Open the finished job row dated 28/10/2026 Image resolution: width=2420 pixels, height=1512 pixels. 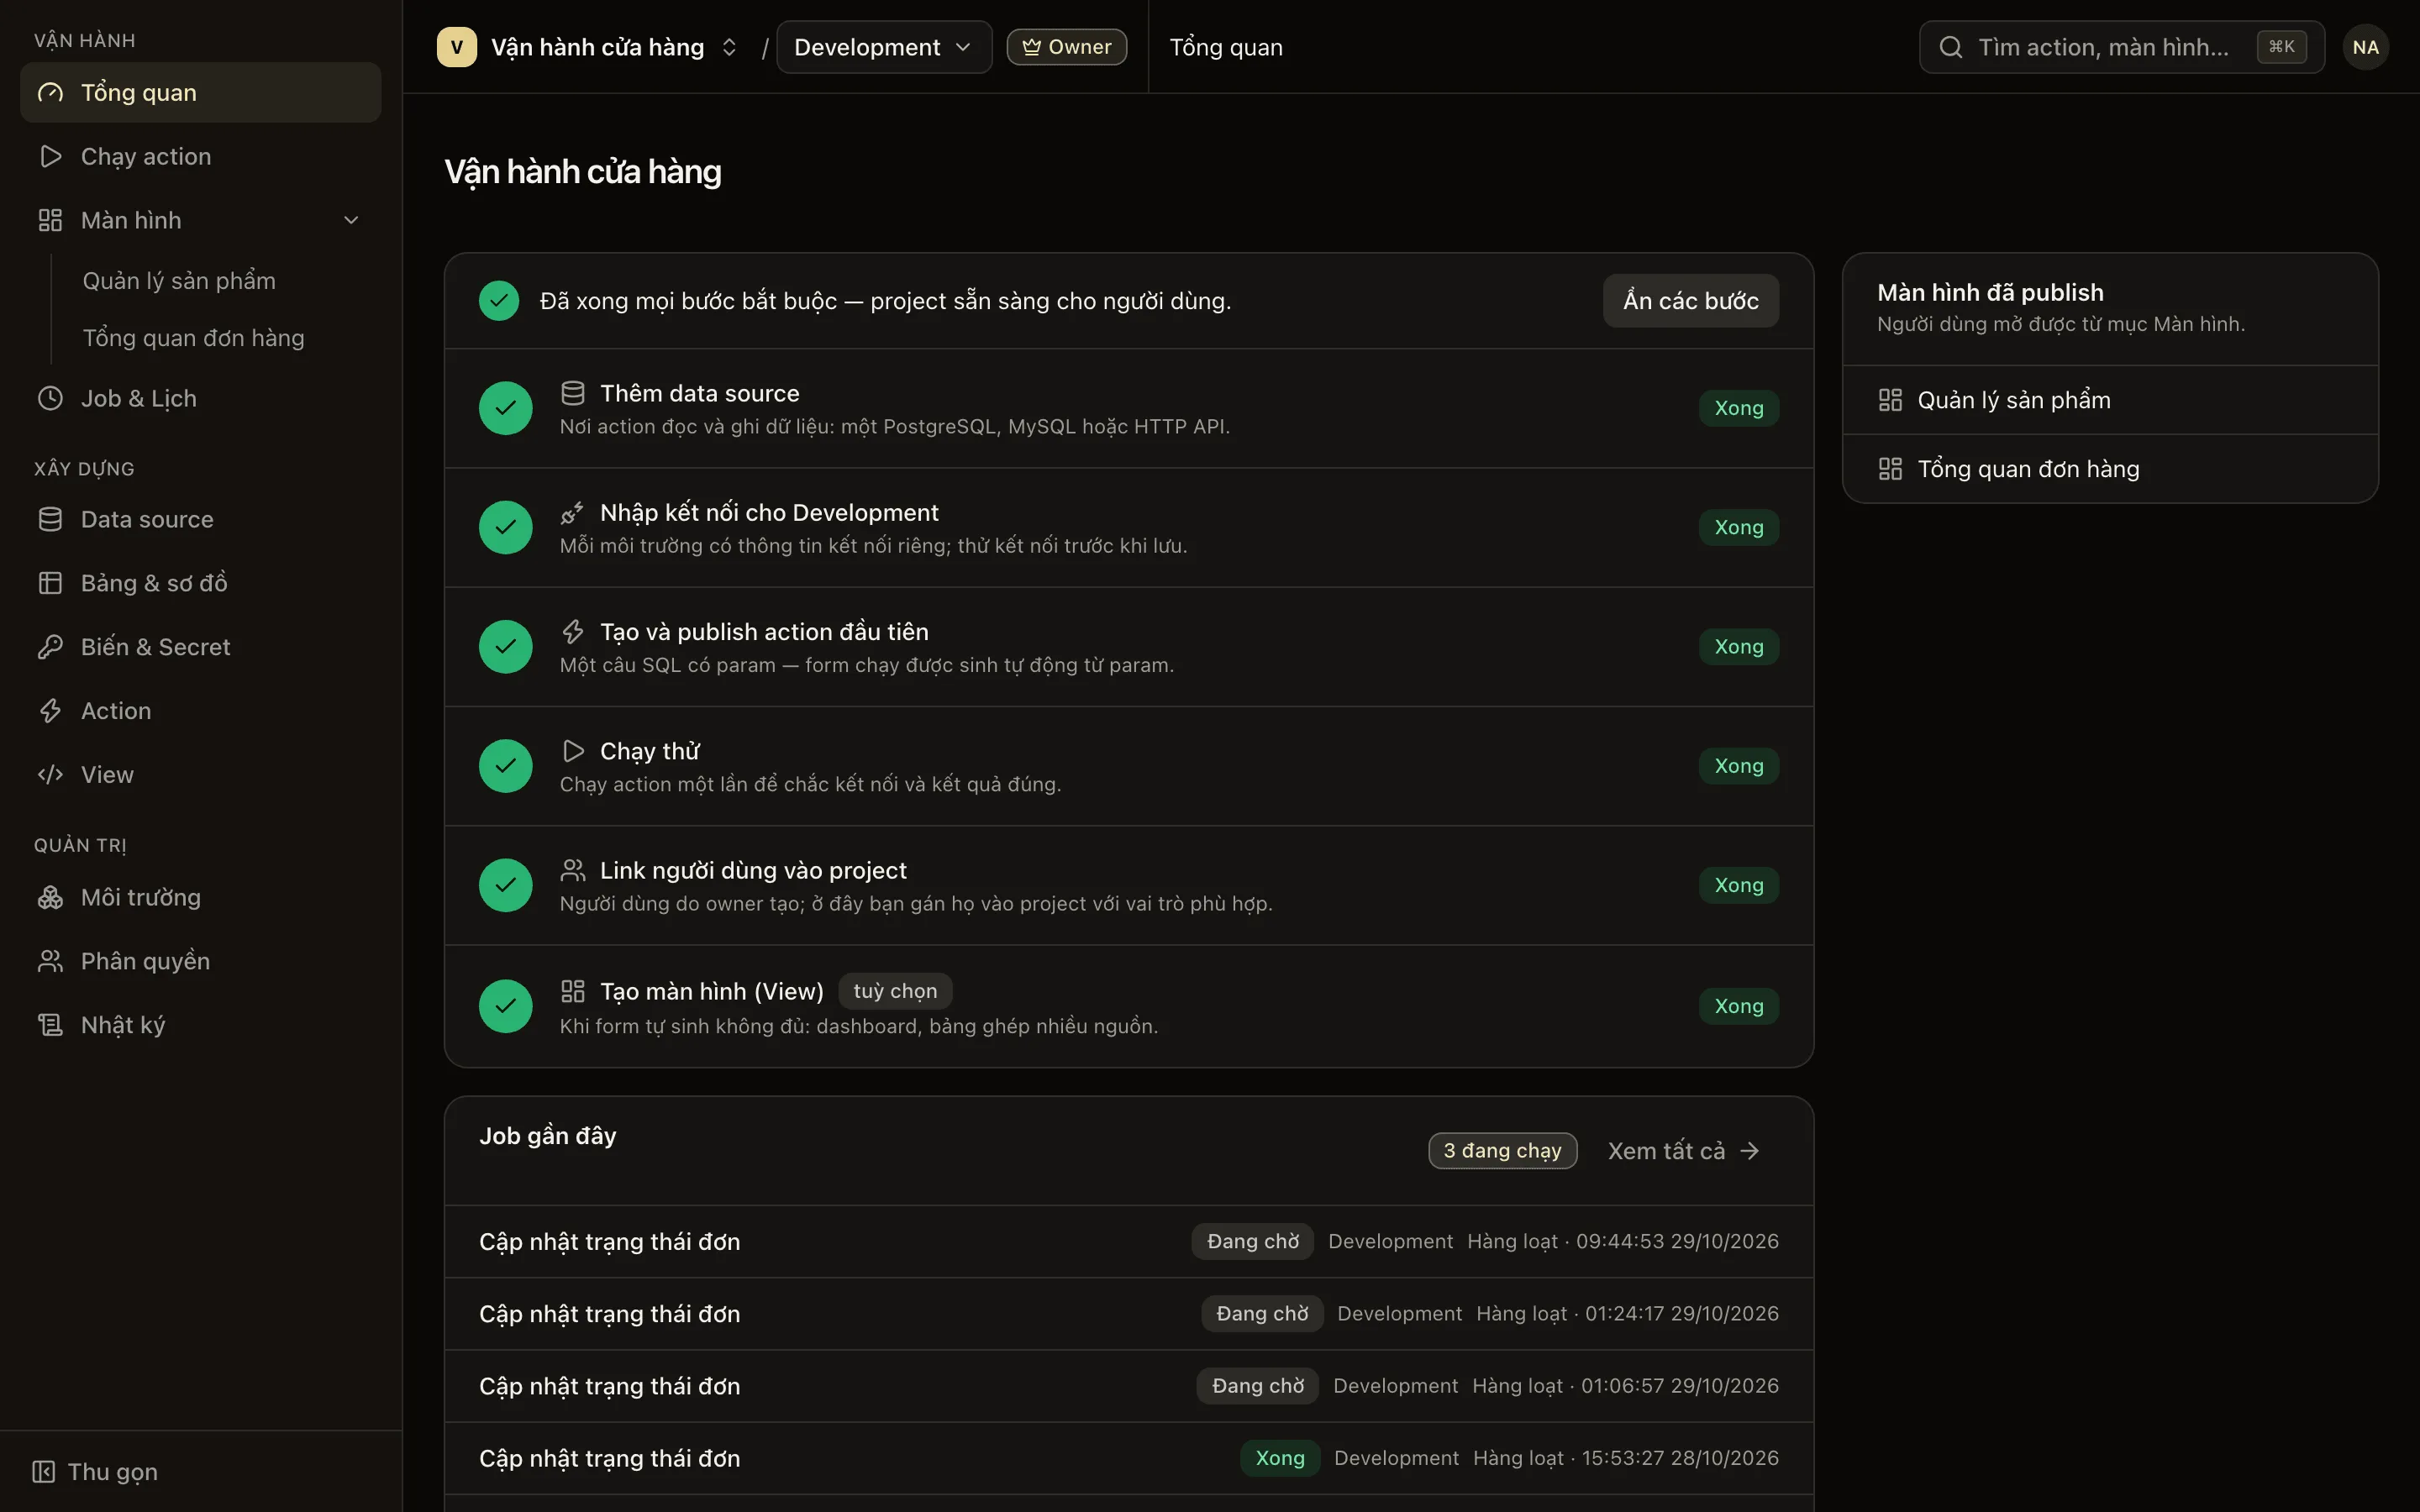1128,1459
